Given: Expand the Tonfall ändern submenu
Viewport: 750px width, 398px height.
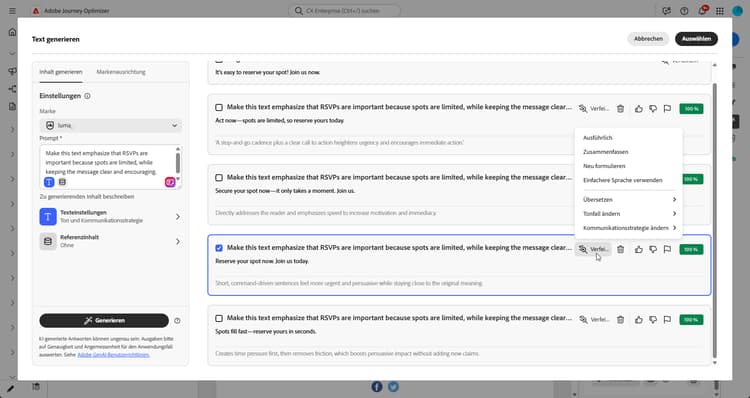Looking at the screenshot, I should coord(629,214).
